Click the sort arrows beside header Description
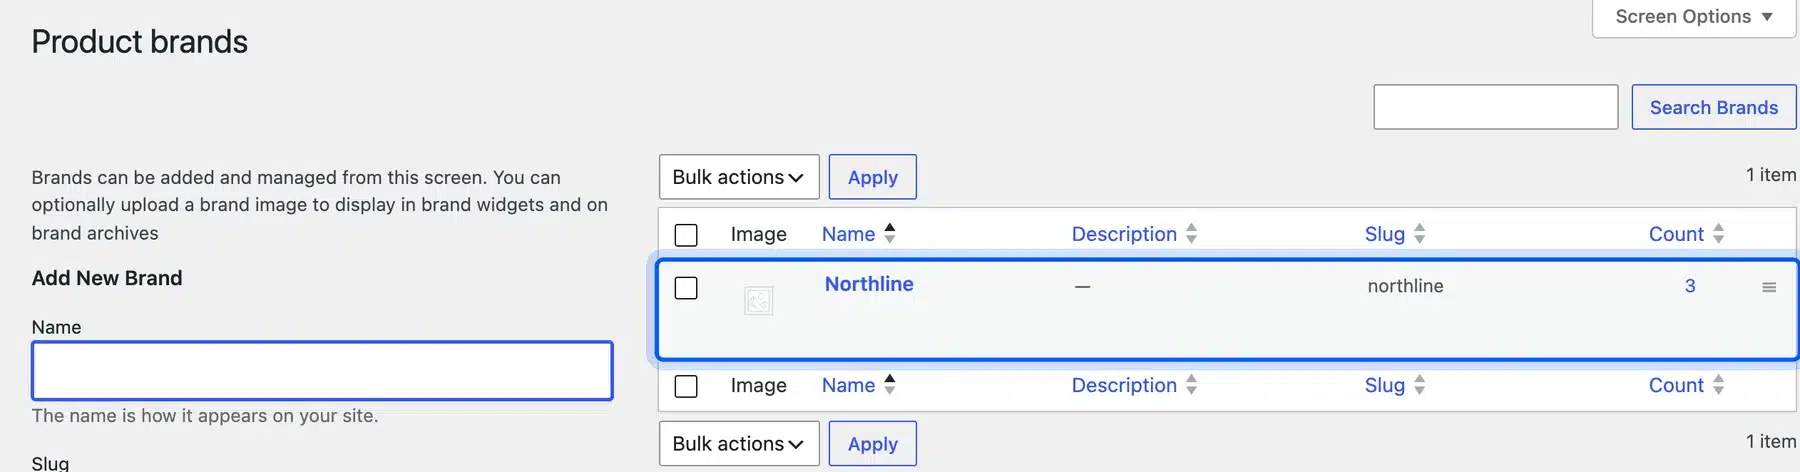The height and width of the screenshot is (472, 1800). [x=1191, y=233]
